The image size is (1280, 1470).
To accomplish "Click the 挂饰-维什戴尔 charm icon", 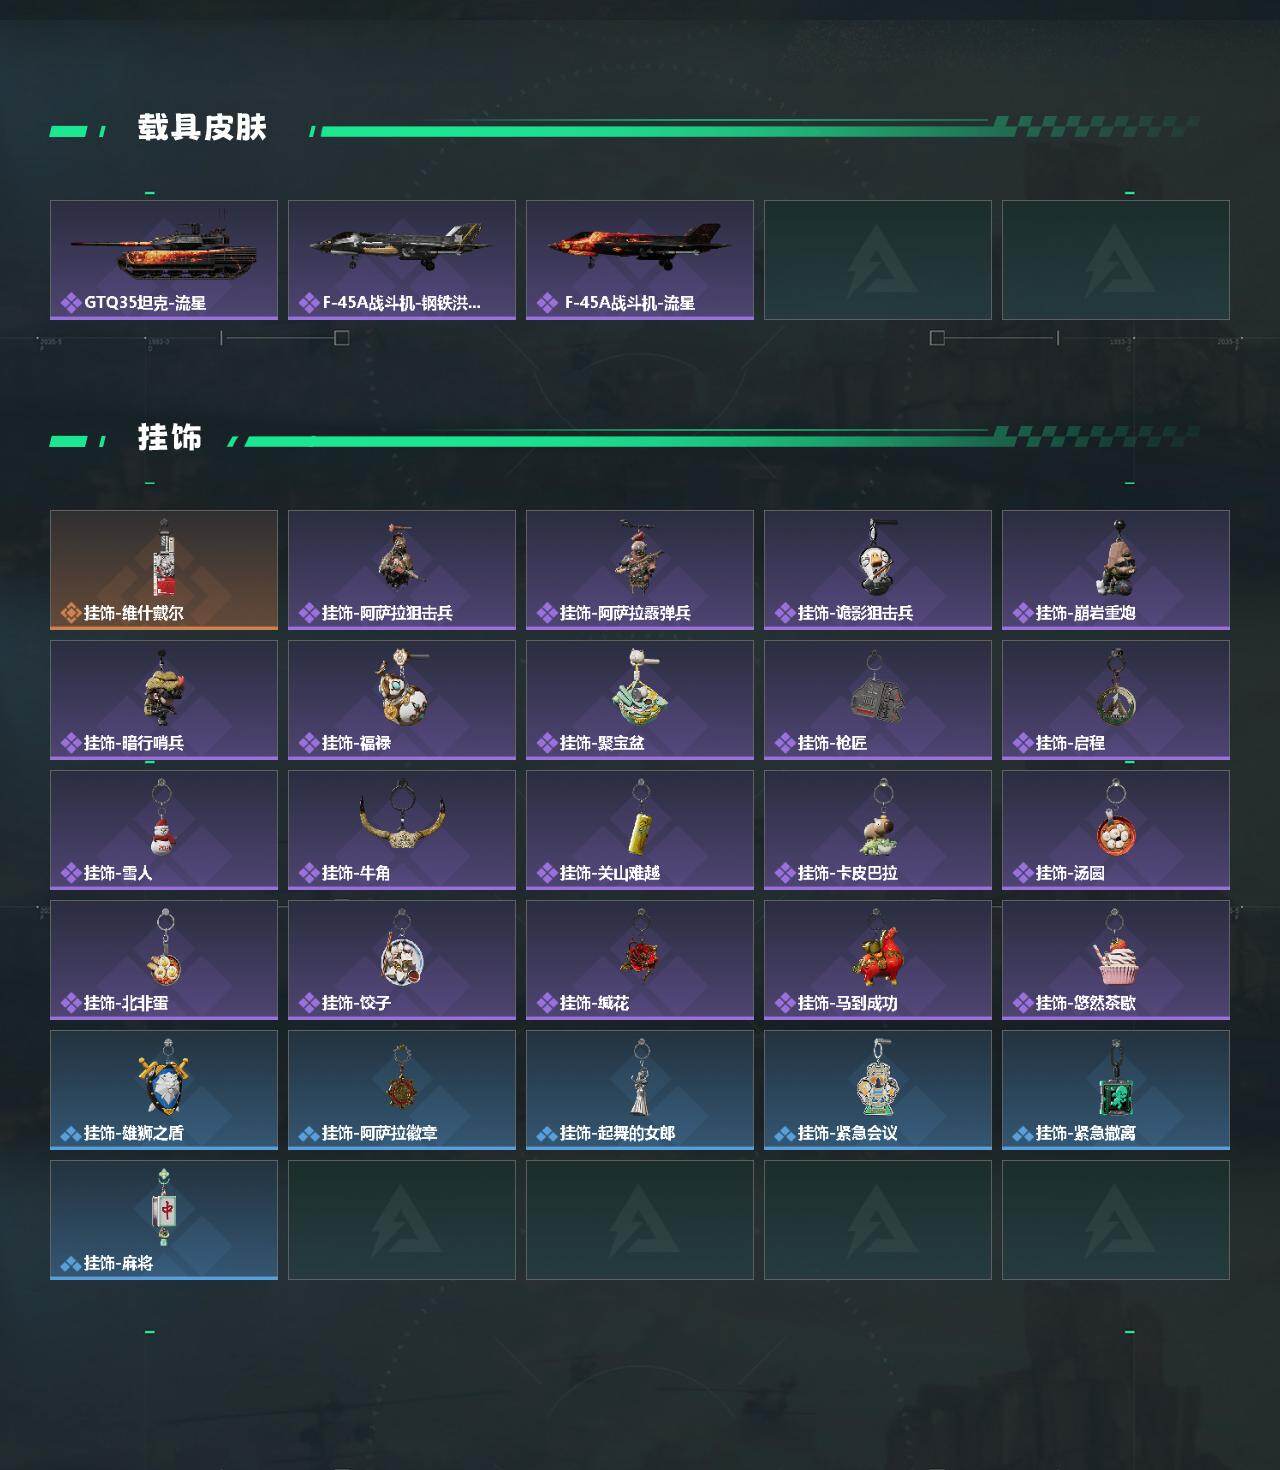I will [x=164, y=570].
